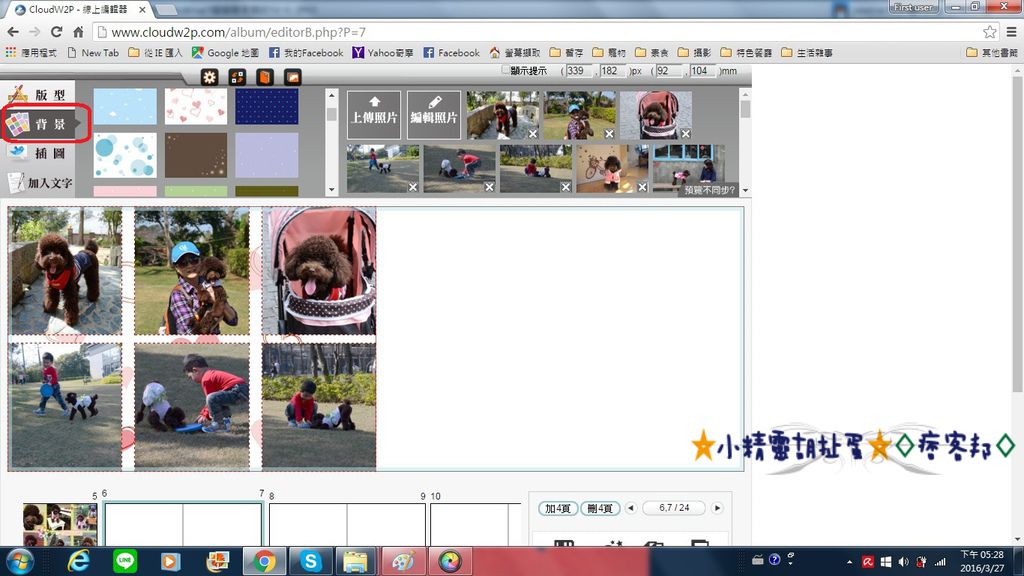
Task: Open the Yahoo奇摩 bookmark
Action: pyautogui.click(x=383, y=53)
